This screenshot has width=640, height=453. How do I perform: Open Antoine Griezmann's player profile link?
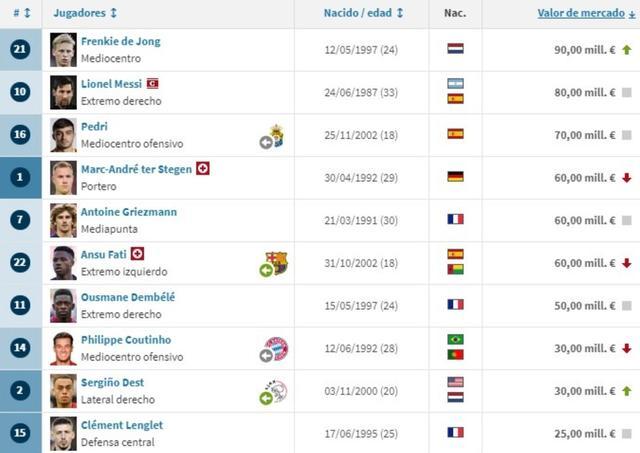coord(129,212)
